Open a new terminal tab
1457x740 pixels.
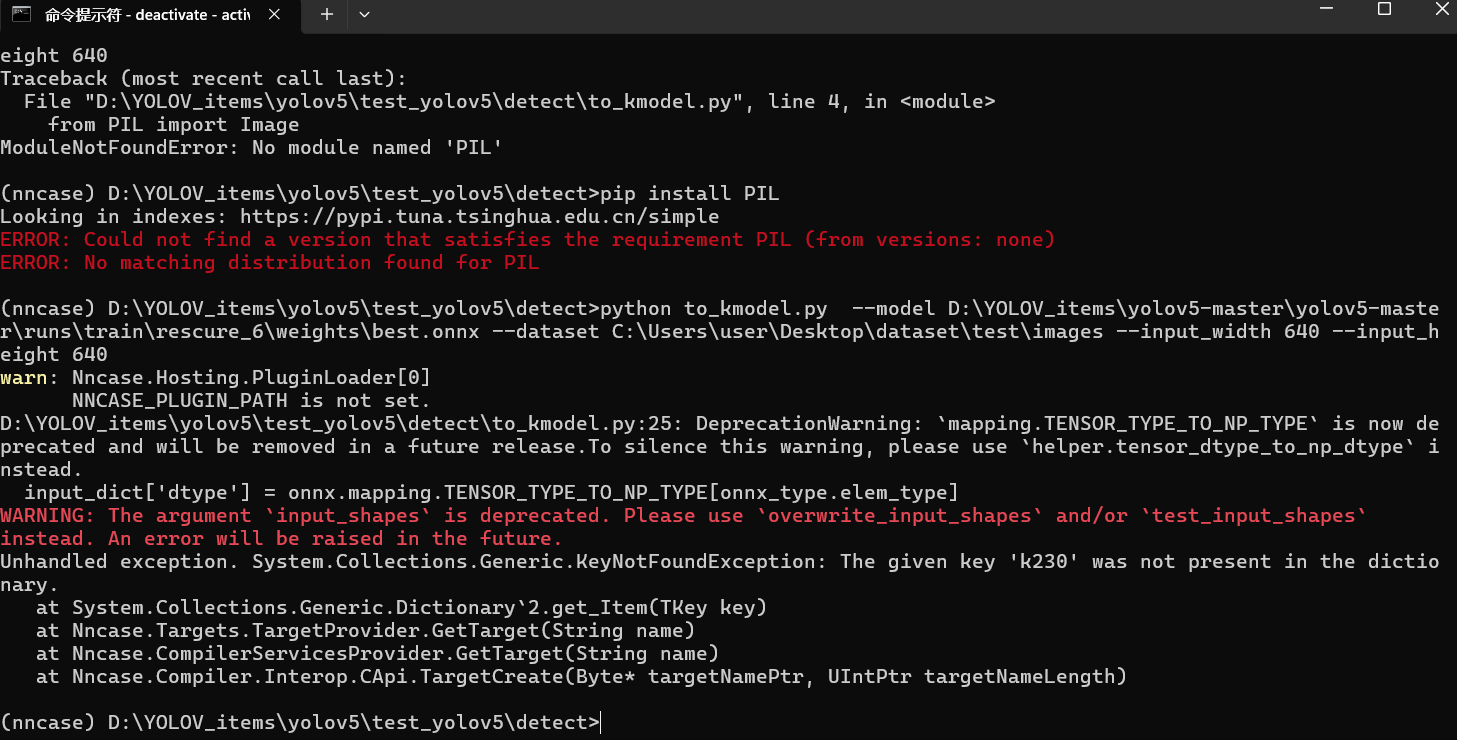[326, 14]
